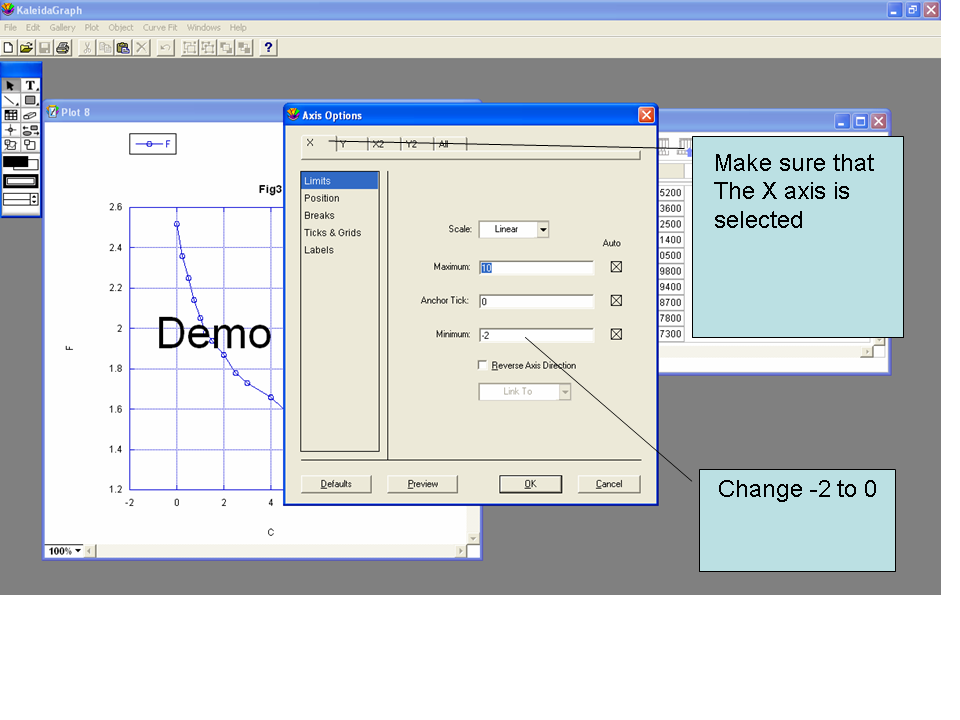Click the Bring to Front toolbar icon
This screenshot has height=720, width=960.
pos(227,48)
